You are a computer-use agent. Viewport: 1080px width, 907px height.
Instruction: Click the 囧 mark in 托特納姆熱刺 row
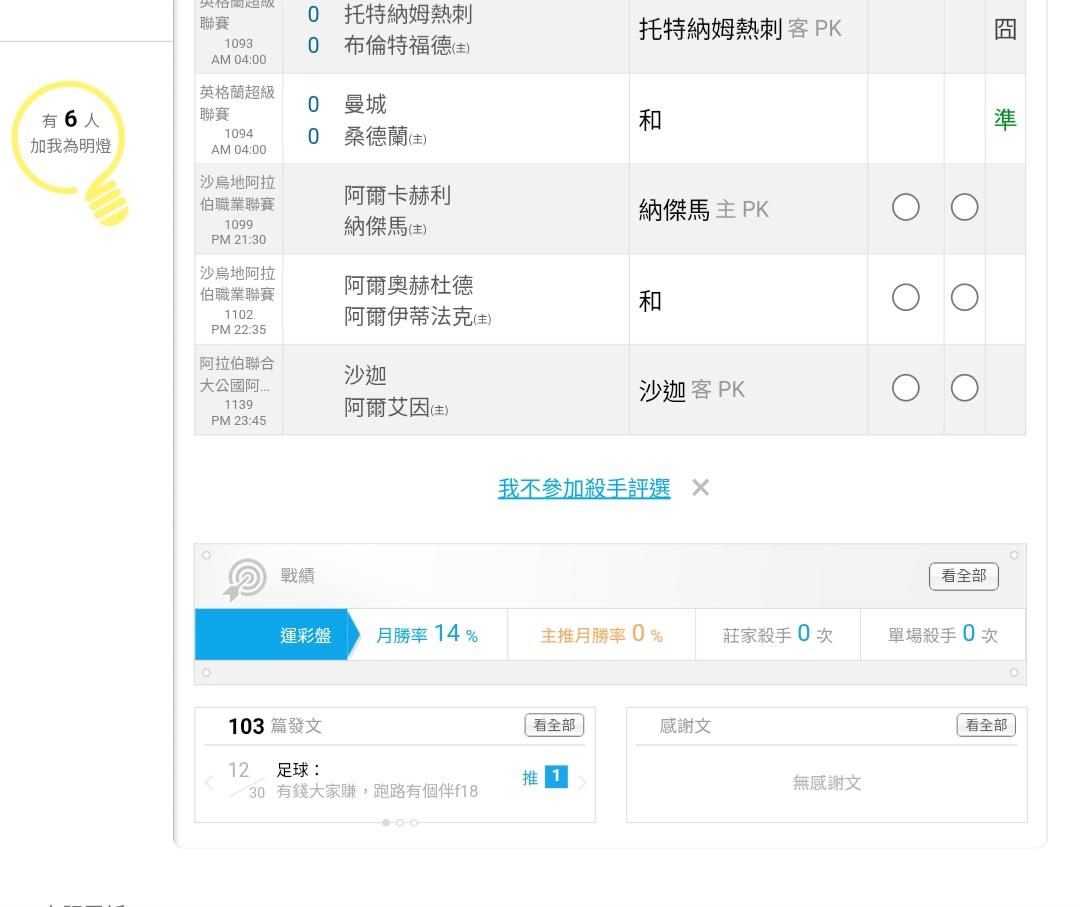(1005, 29)
